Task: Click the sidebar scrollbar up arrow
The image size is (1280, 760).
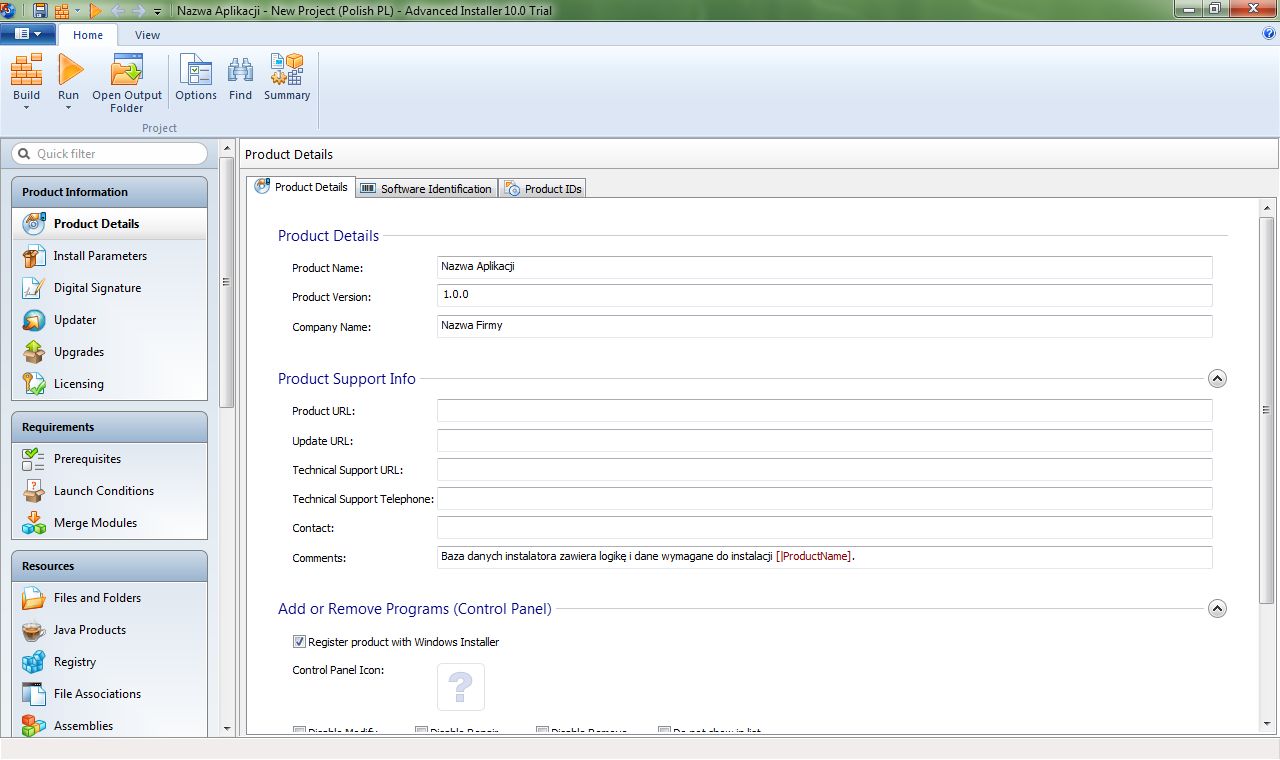Action: pos(226,149)
